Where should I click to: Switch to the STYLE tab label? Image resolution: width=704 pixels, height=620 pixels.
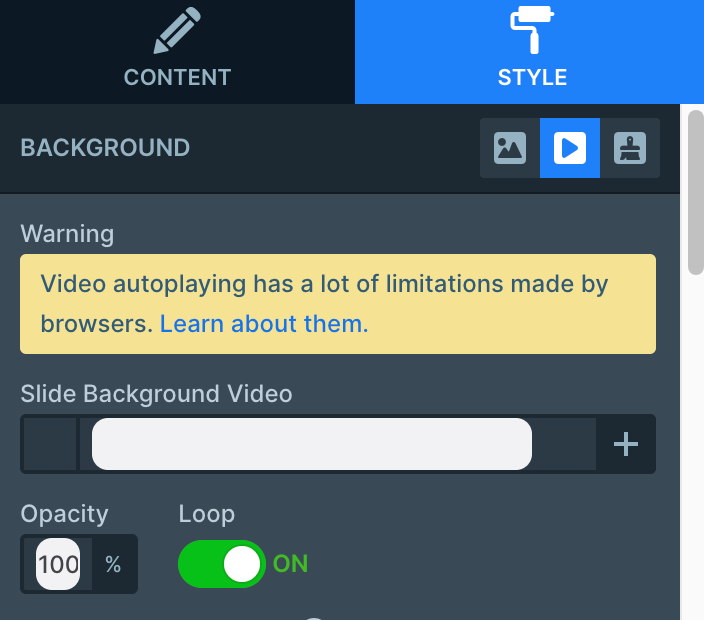[532, 77]
